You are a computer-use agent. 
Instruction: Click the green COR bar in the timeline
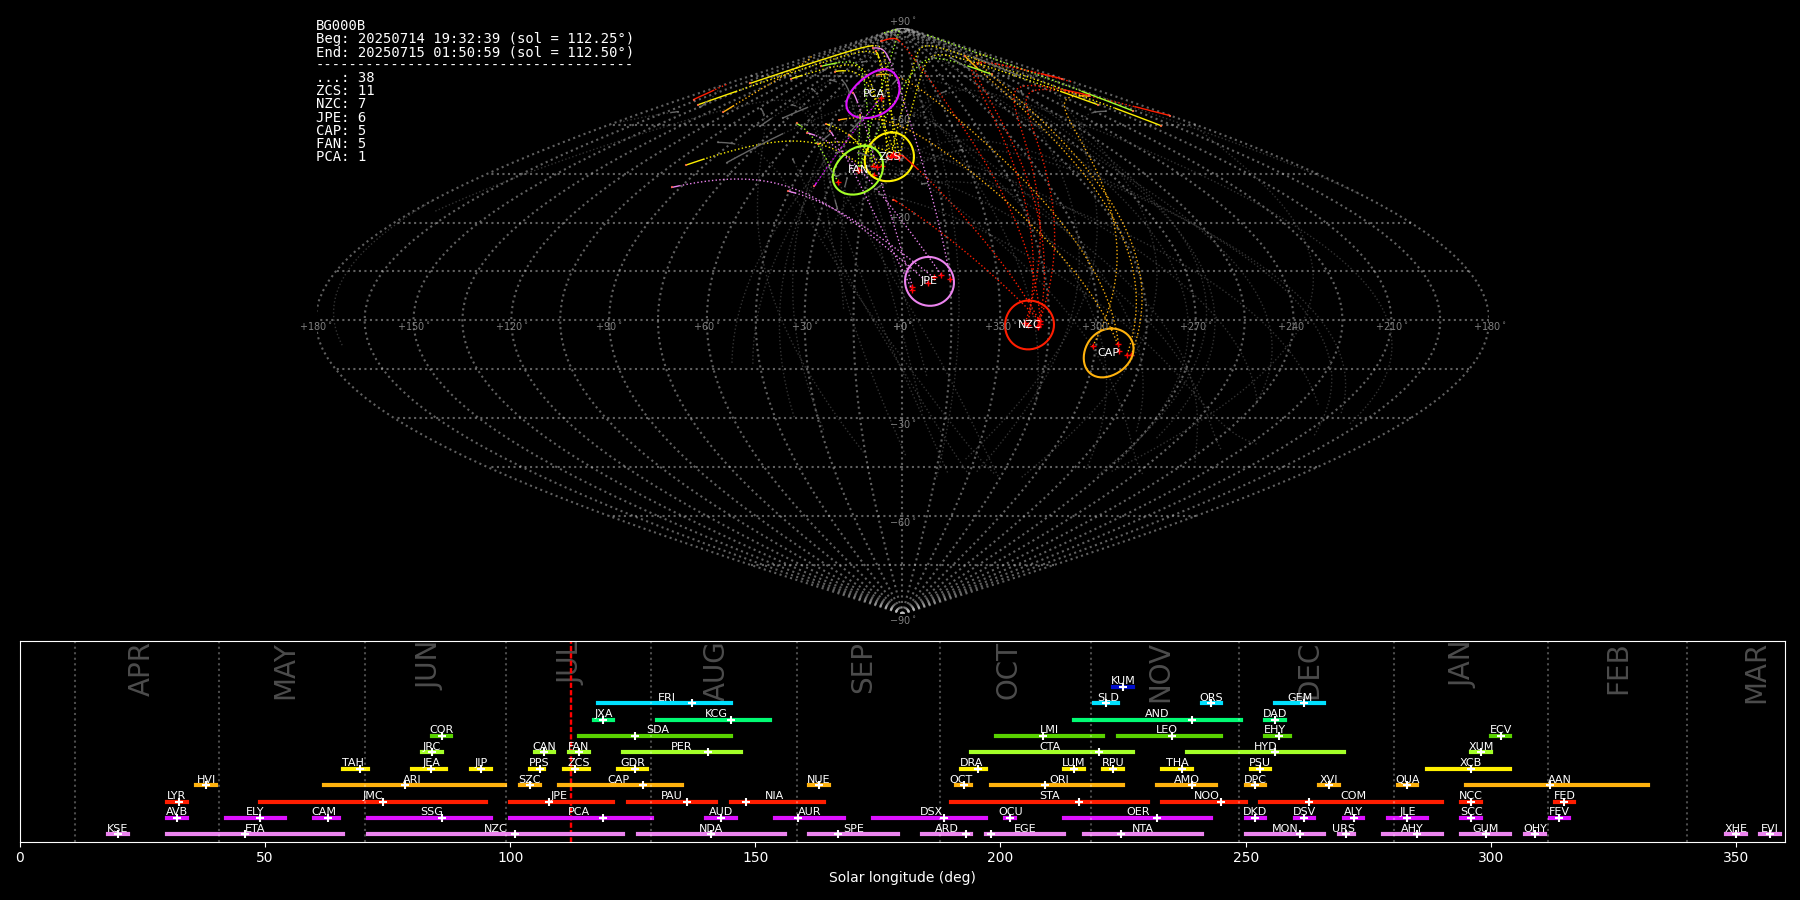click(x=441, y=736)
